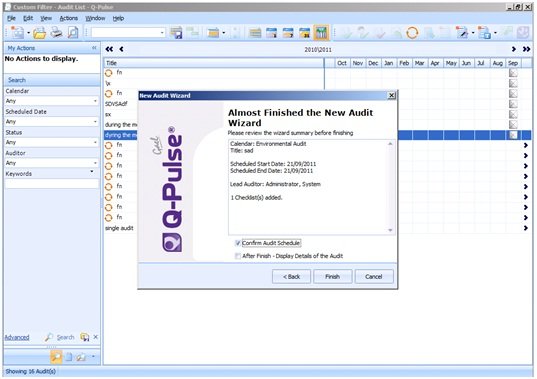Select the list view calendar icon
The image size is (537, 379).
(255, 33)
